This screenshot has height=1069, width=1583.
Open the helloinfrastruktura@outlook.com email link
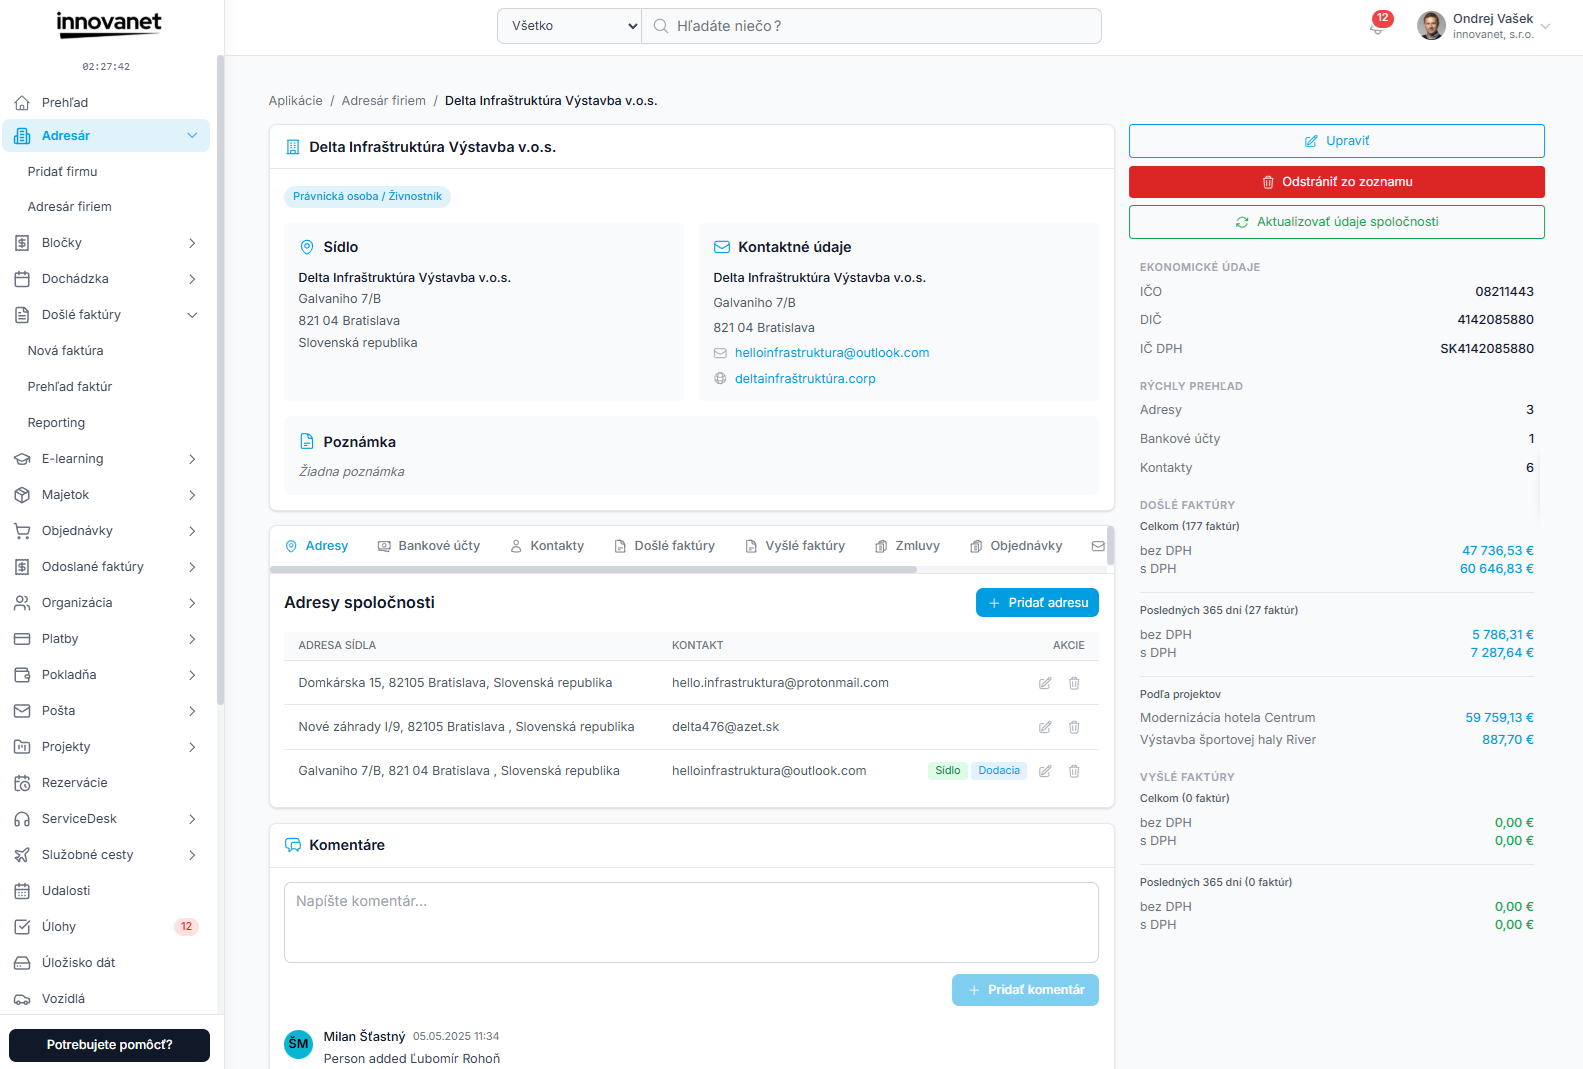point(832,353)
